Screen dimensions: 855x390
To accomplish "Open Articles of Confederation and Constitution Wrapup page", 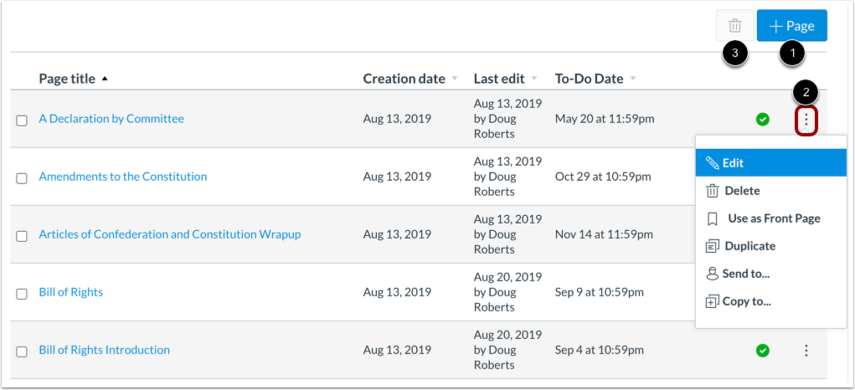I will 170,235.
